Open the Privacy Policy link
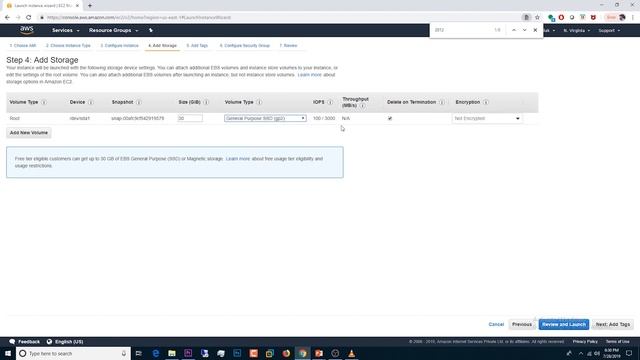This screenshot has height=360, width=640. [x=585, y=342]
